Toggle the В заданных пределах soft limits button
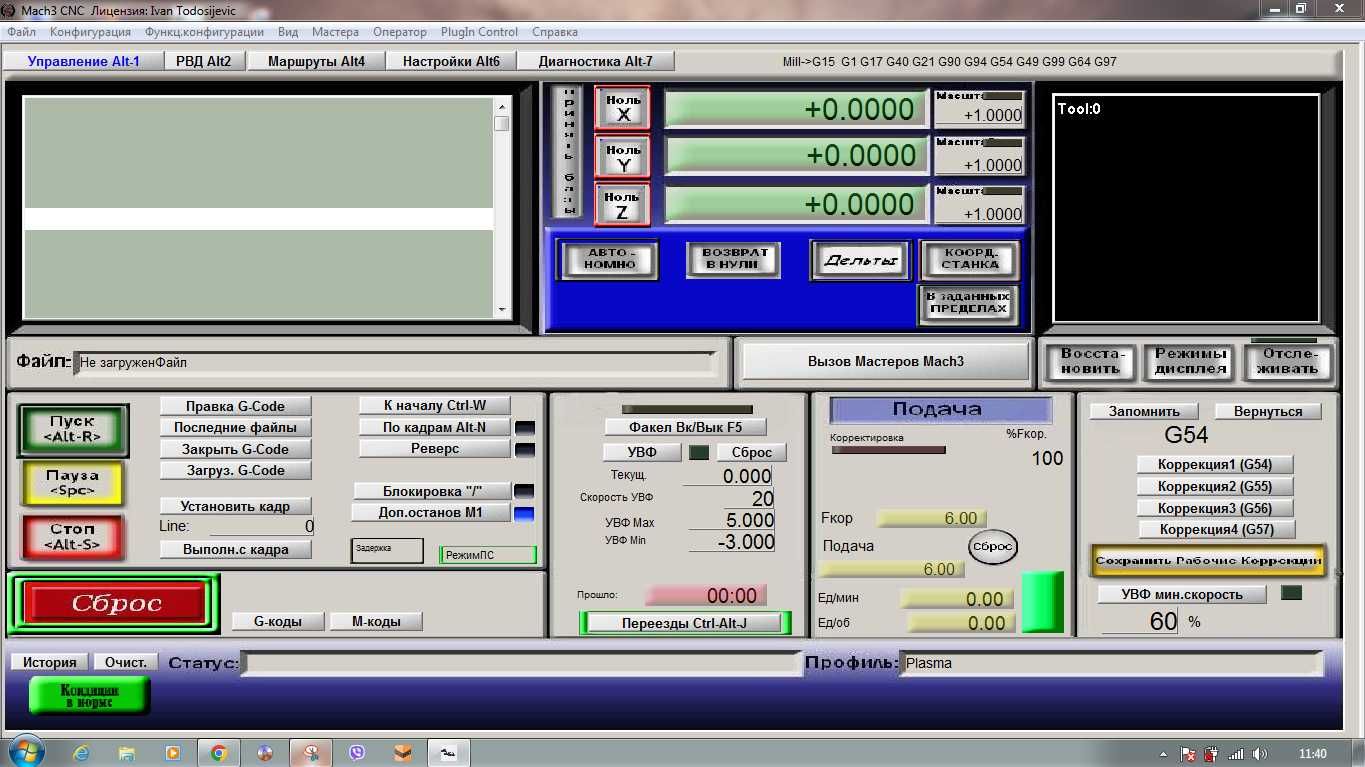 [969, 304]
